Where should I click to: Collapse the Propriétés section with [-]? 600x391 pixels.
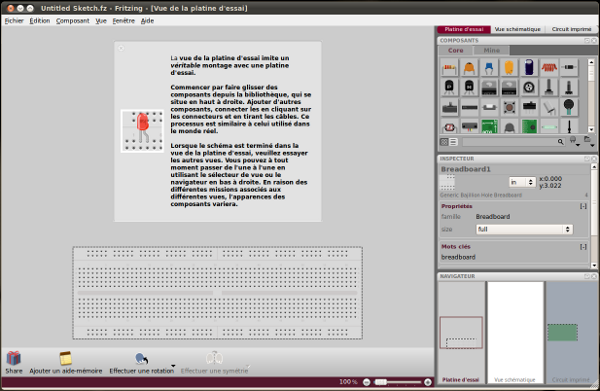click(583, 206)
